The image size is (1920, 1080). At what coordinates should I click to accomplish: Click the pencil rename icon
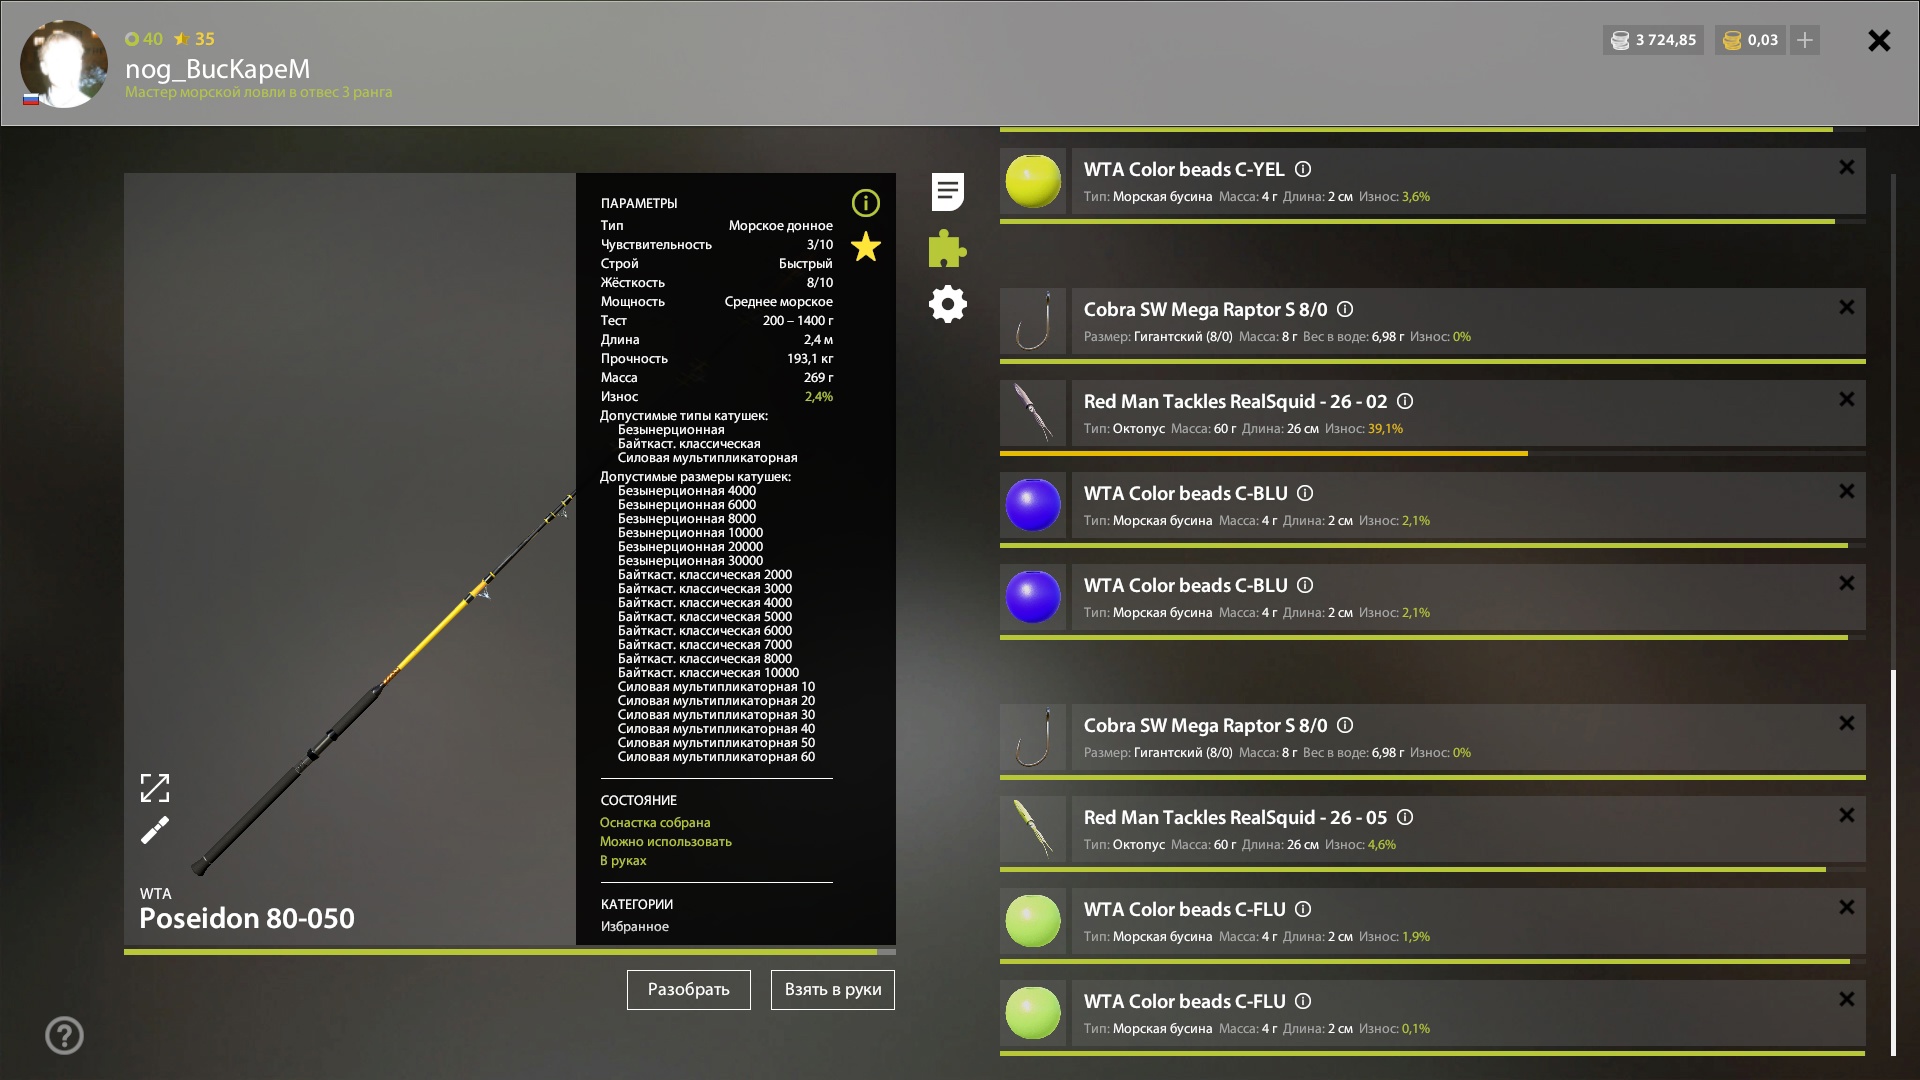(155, 830)
